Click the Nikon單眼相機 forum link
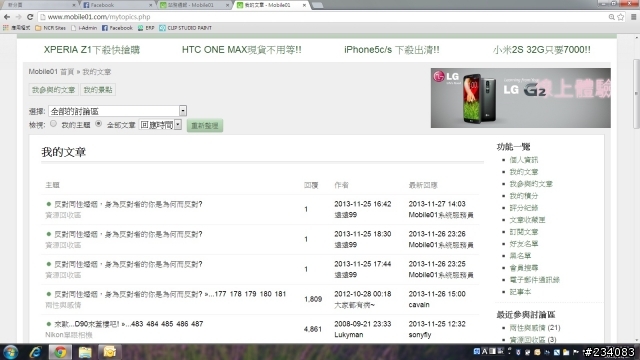 (69, 335)
